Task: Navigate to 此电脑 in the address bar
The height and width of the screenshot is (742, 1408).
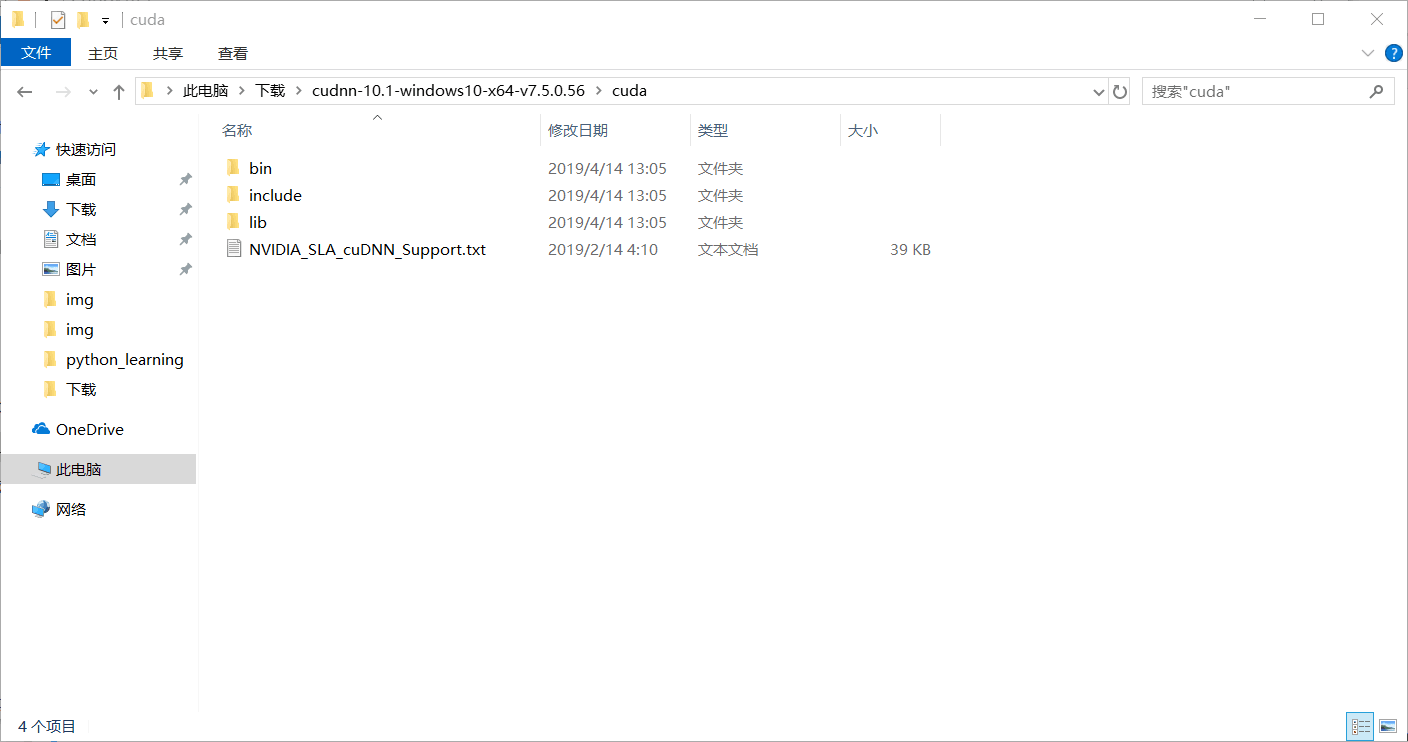Action: [205, 91]
